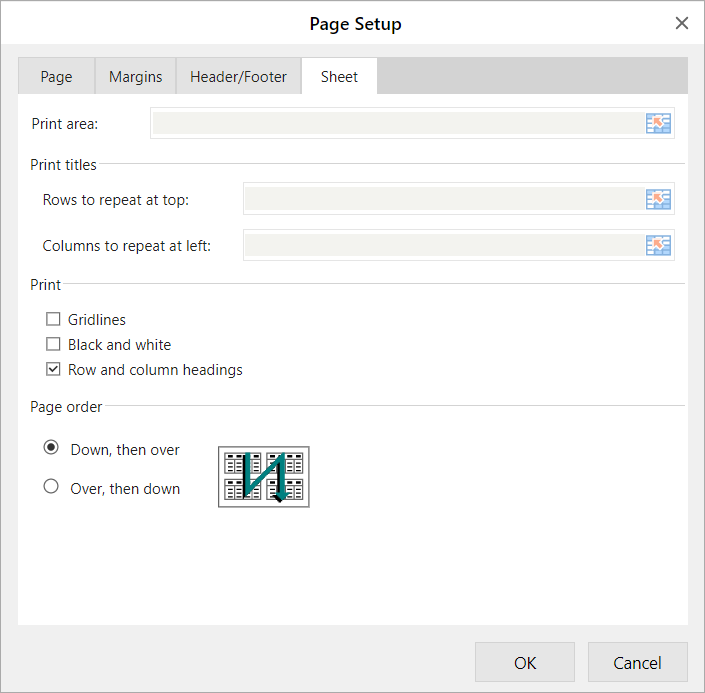Select the Down, then over radio button
The width and height of the screenshot is (705, 693).
point(51,447)
